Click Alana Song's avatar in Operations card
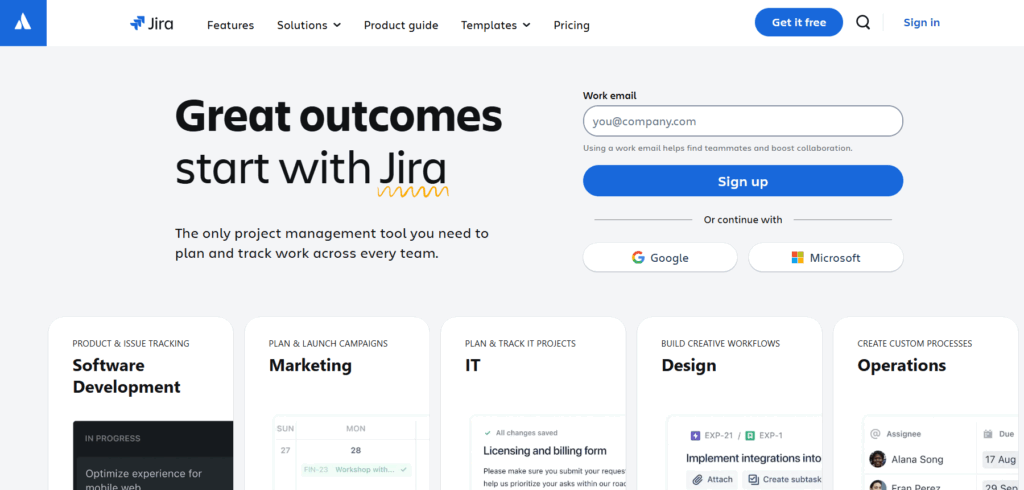 coord(877,459)
